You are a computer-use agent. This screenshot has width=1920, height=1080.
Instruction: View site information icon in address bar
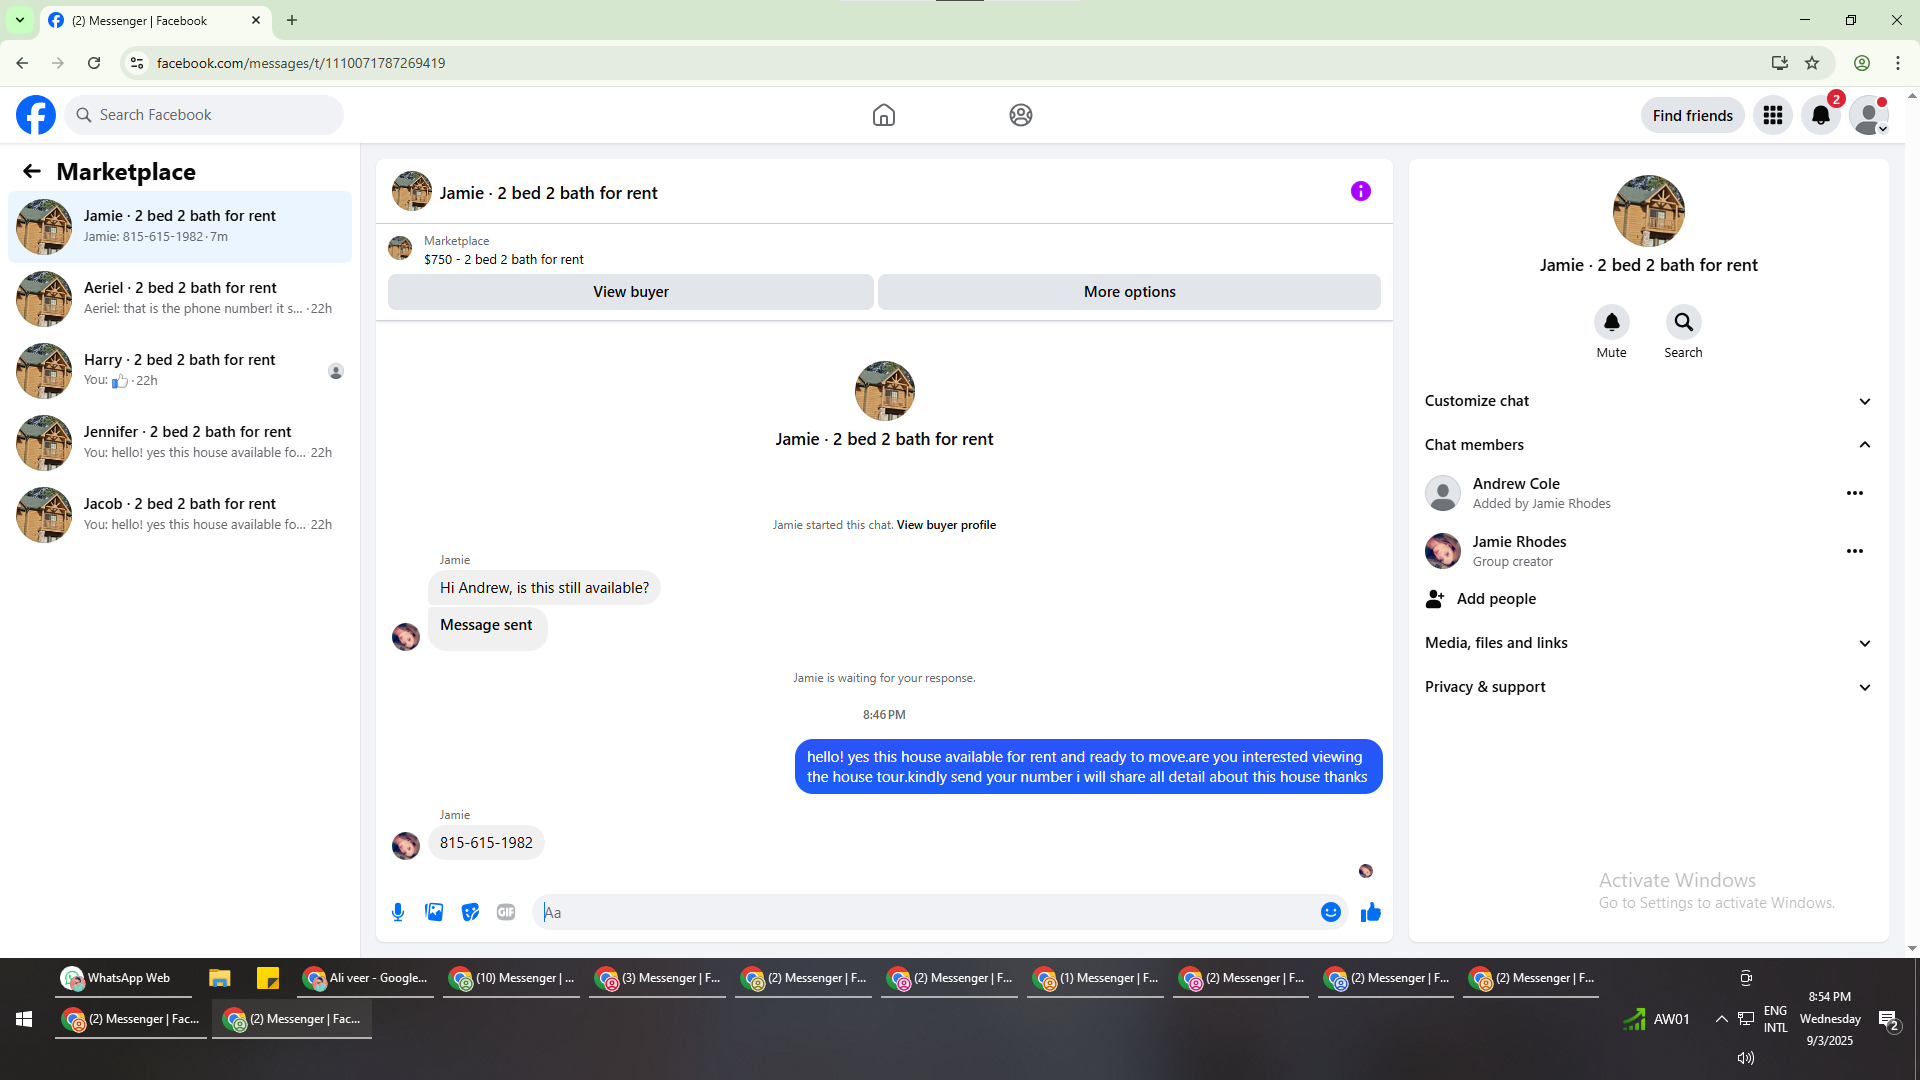[x=137, y=63]
